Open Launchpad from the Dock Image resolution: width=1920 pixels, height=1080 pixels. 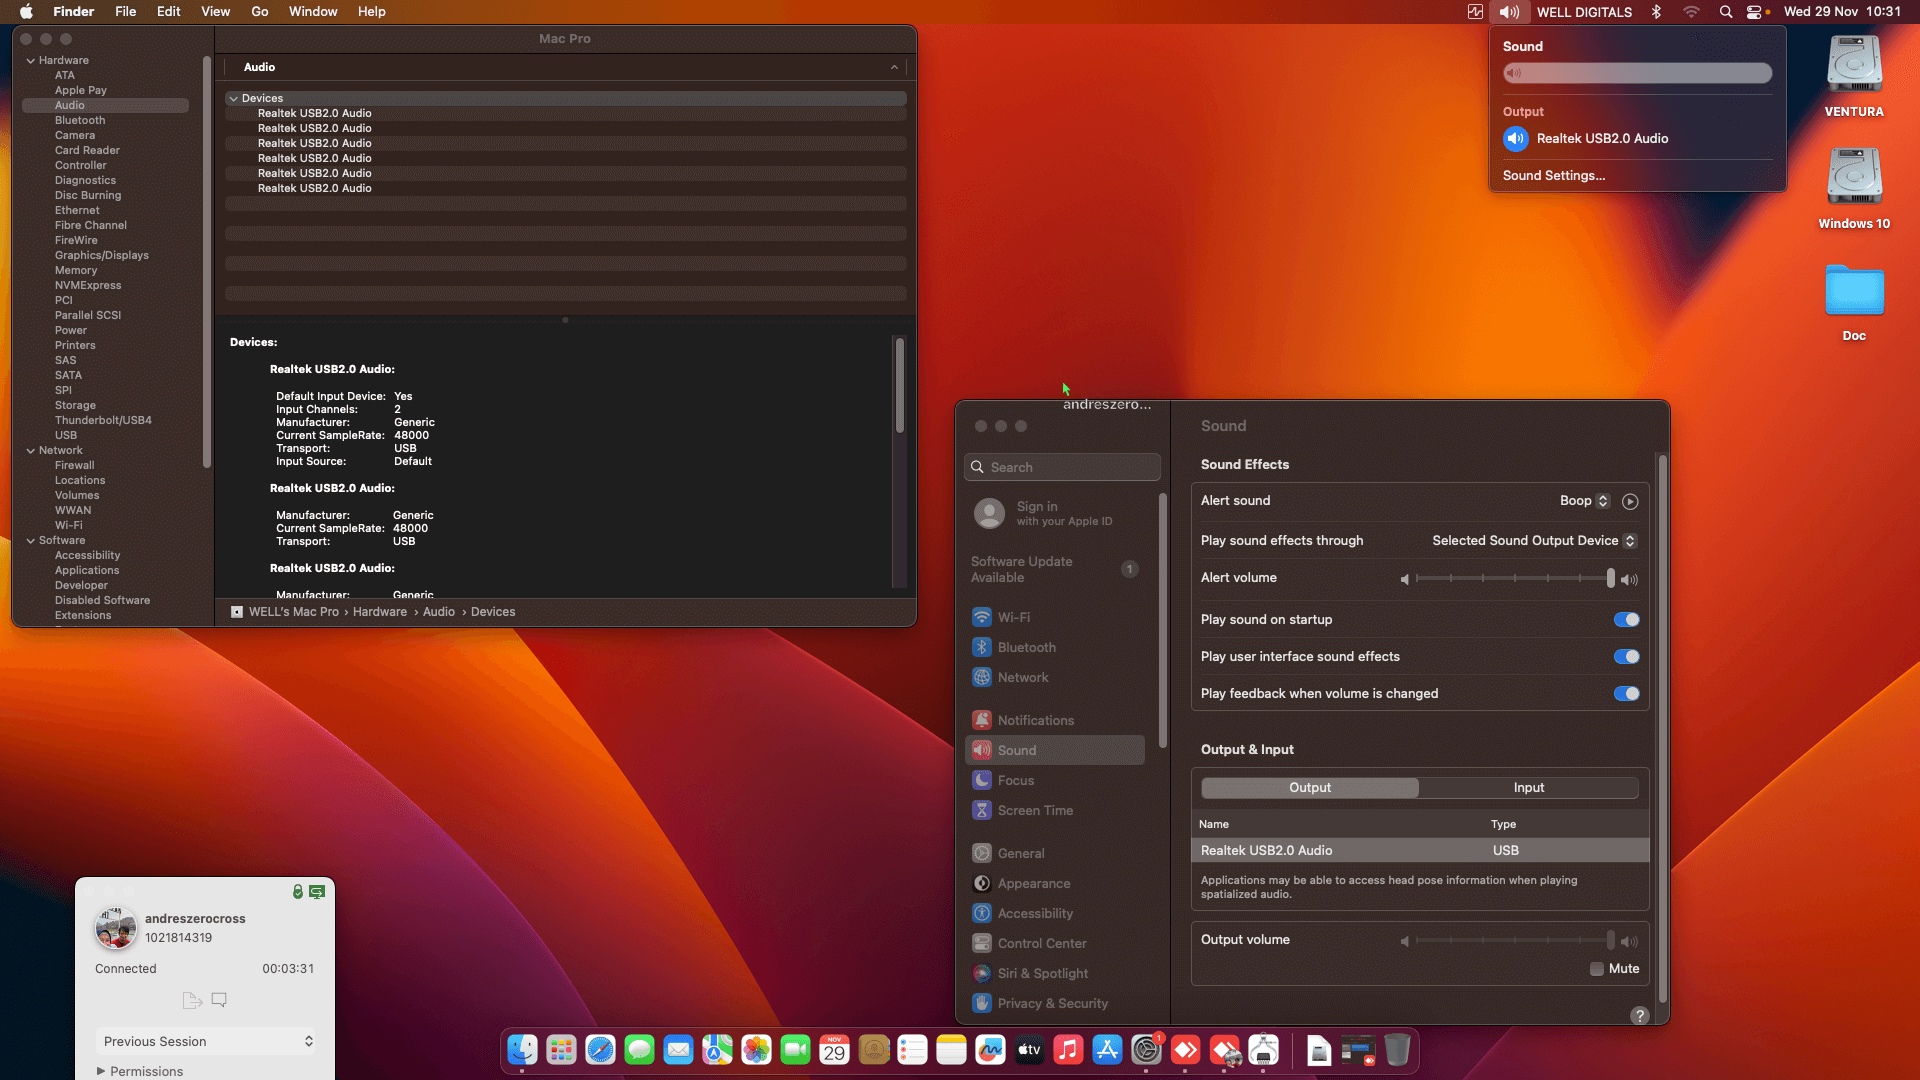[561, 1050]
